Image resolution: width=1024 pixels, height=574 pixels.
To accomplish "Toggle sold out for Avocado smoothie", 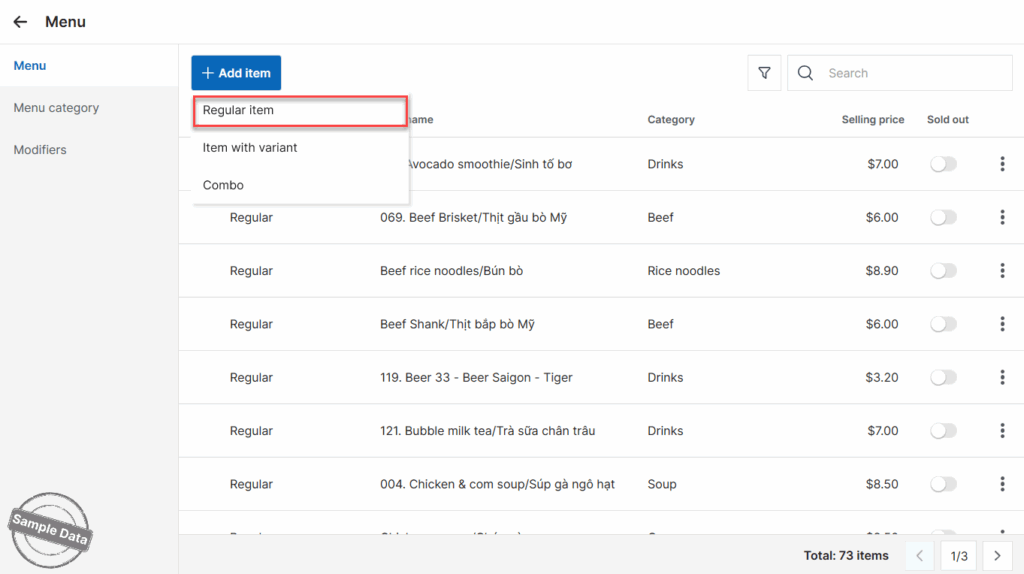I will click(943, 164).
